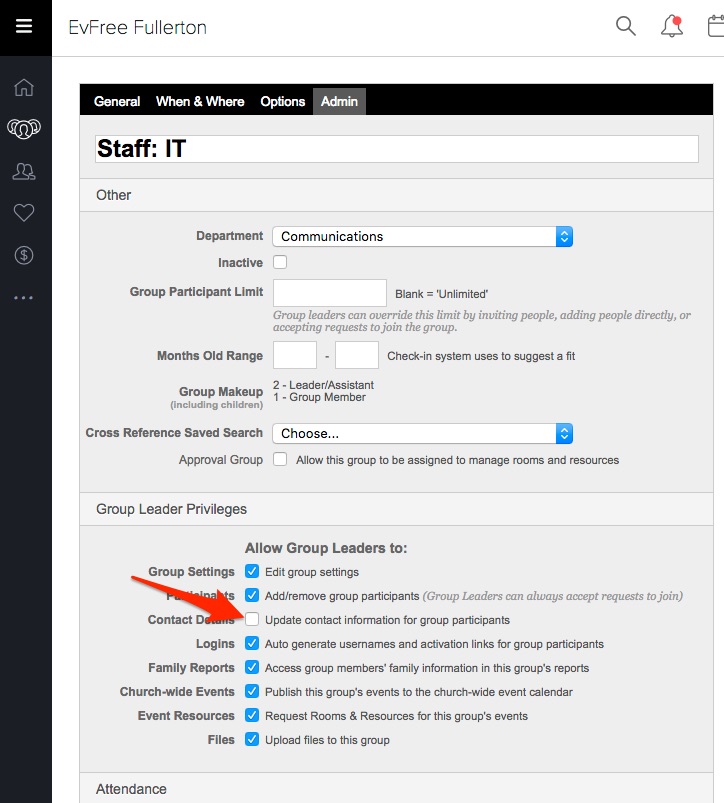The image size is (724, 803).
Task: Open the People icon in sidebar
Action: [24, 171]
